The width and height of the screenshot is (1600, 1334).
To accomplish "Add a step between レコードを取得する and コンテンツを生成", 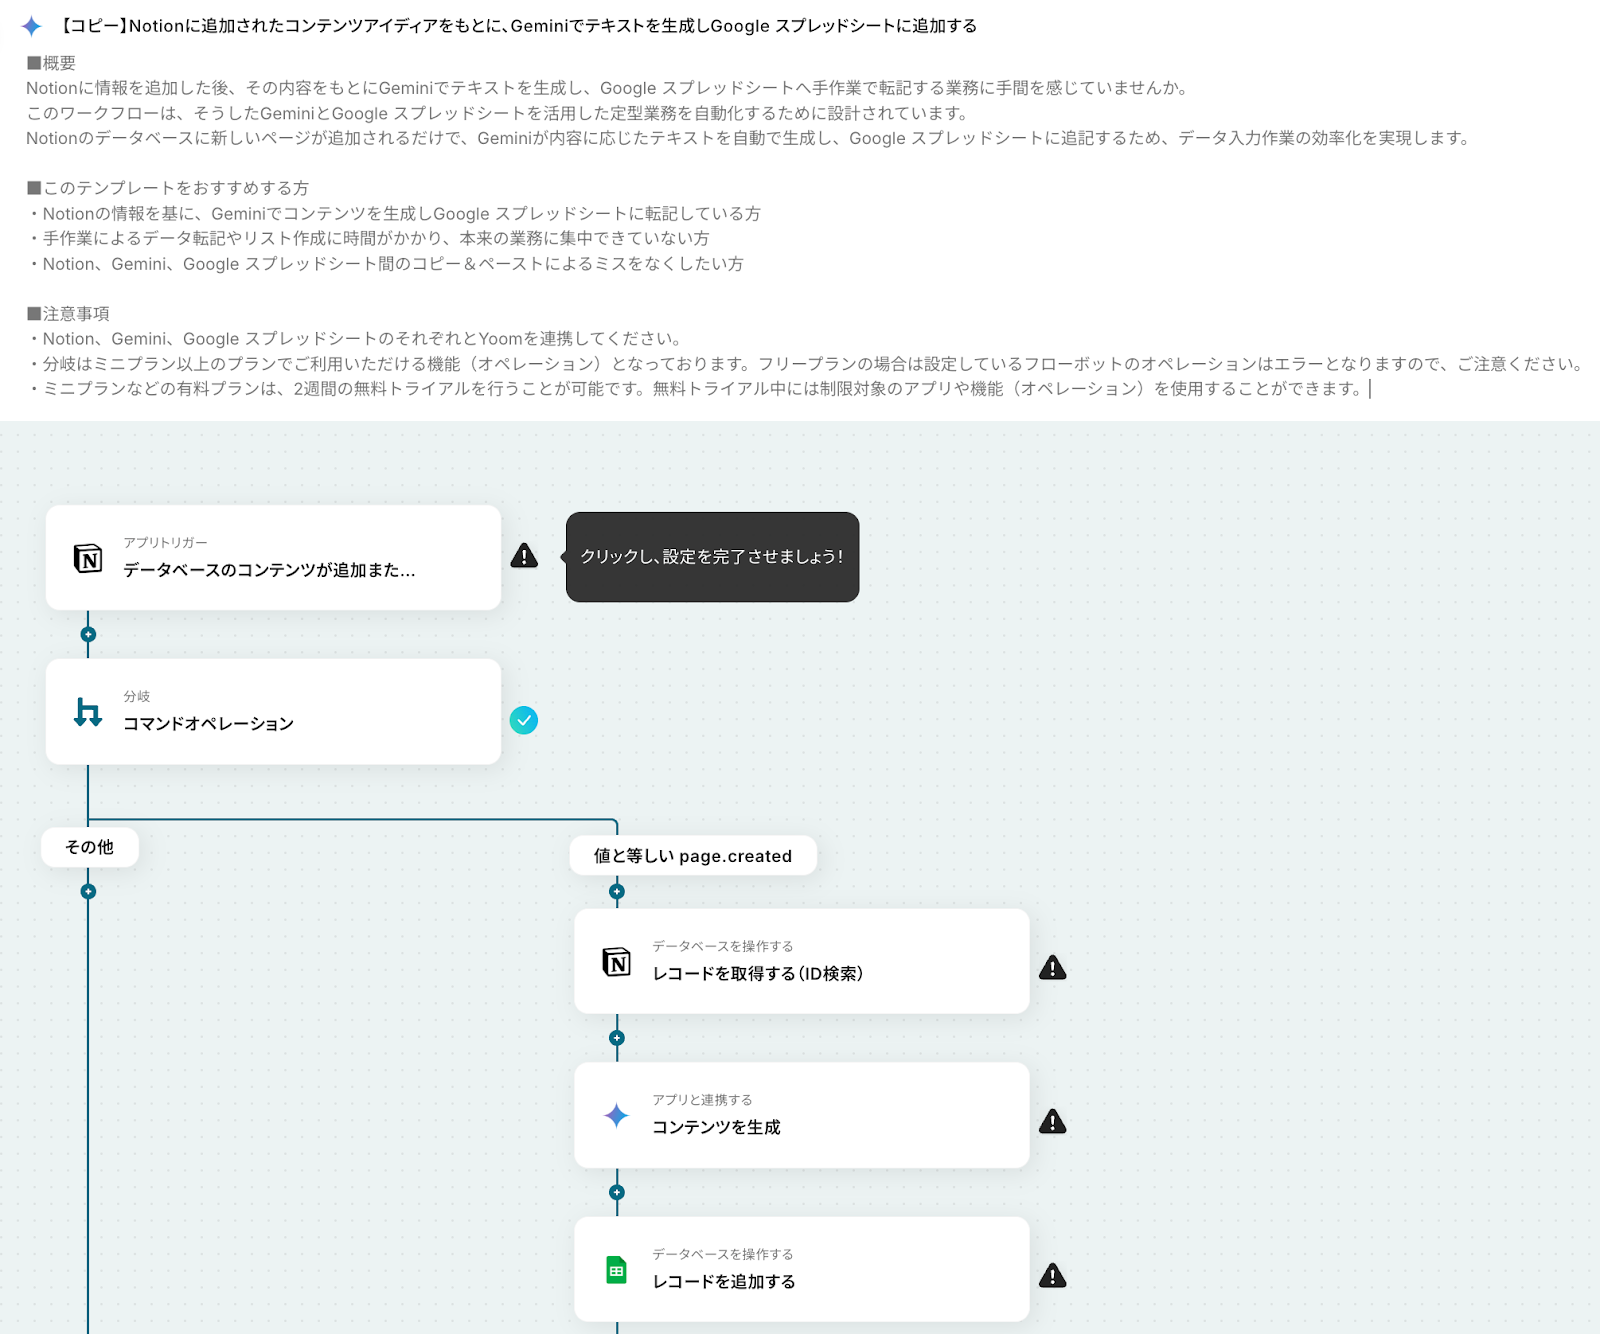I will click(x=617, y=1038).
